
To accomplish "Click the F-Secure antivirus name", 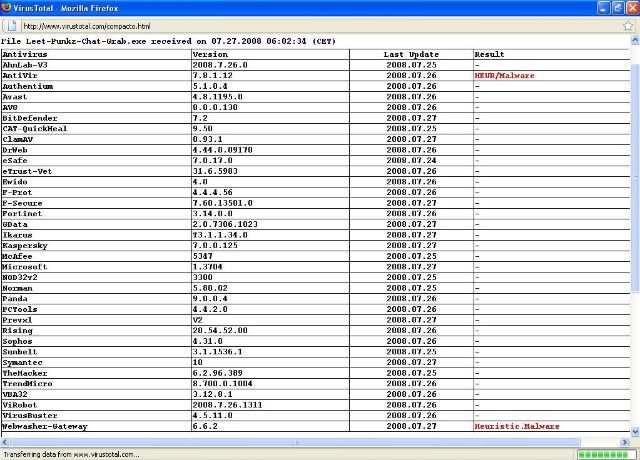I will coord(22,203).
